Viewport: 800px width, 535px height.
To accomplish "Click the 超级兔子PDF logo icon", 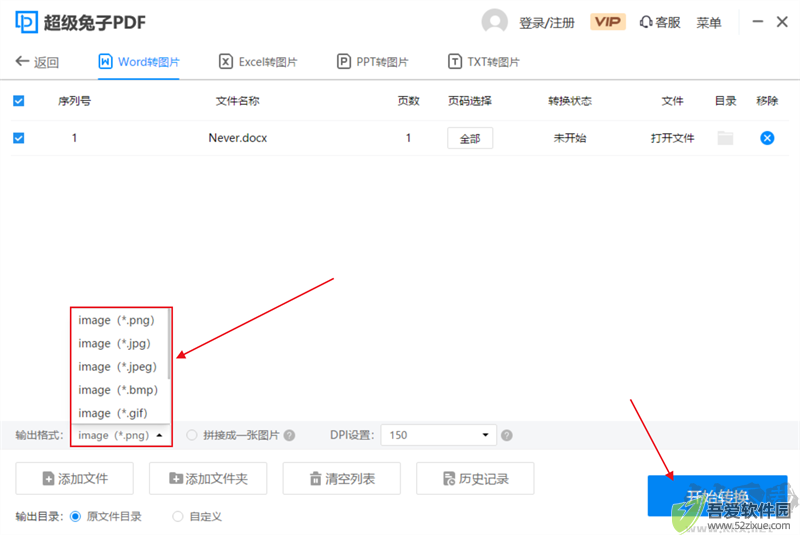I will (x=27, y=22).
